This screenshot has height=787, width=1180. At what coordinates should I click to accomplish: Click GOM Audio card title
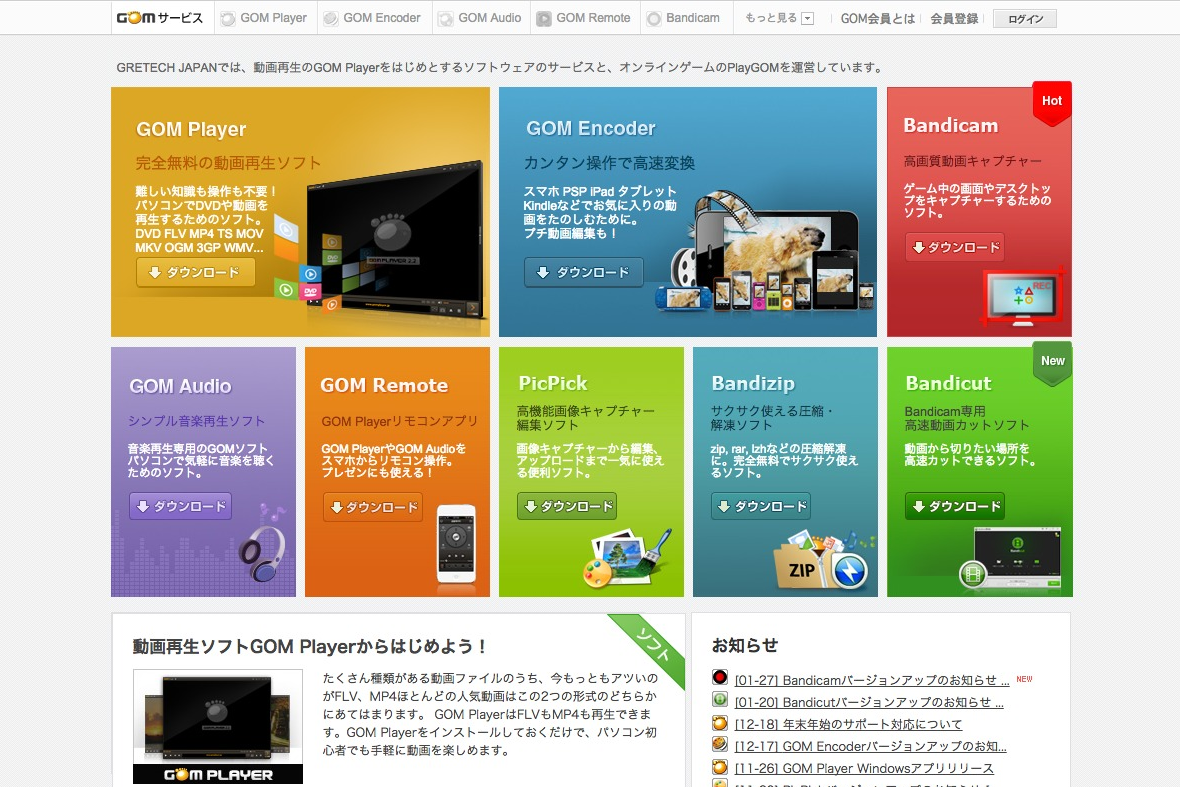181,387
